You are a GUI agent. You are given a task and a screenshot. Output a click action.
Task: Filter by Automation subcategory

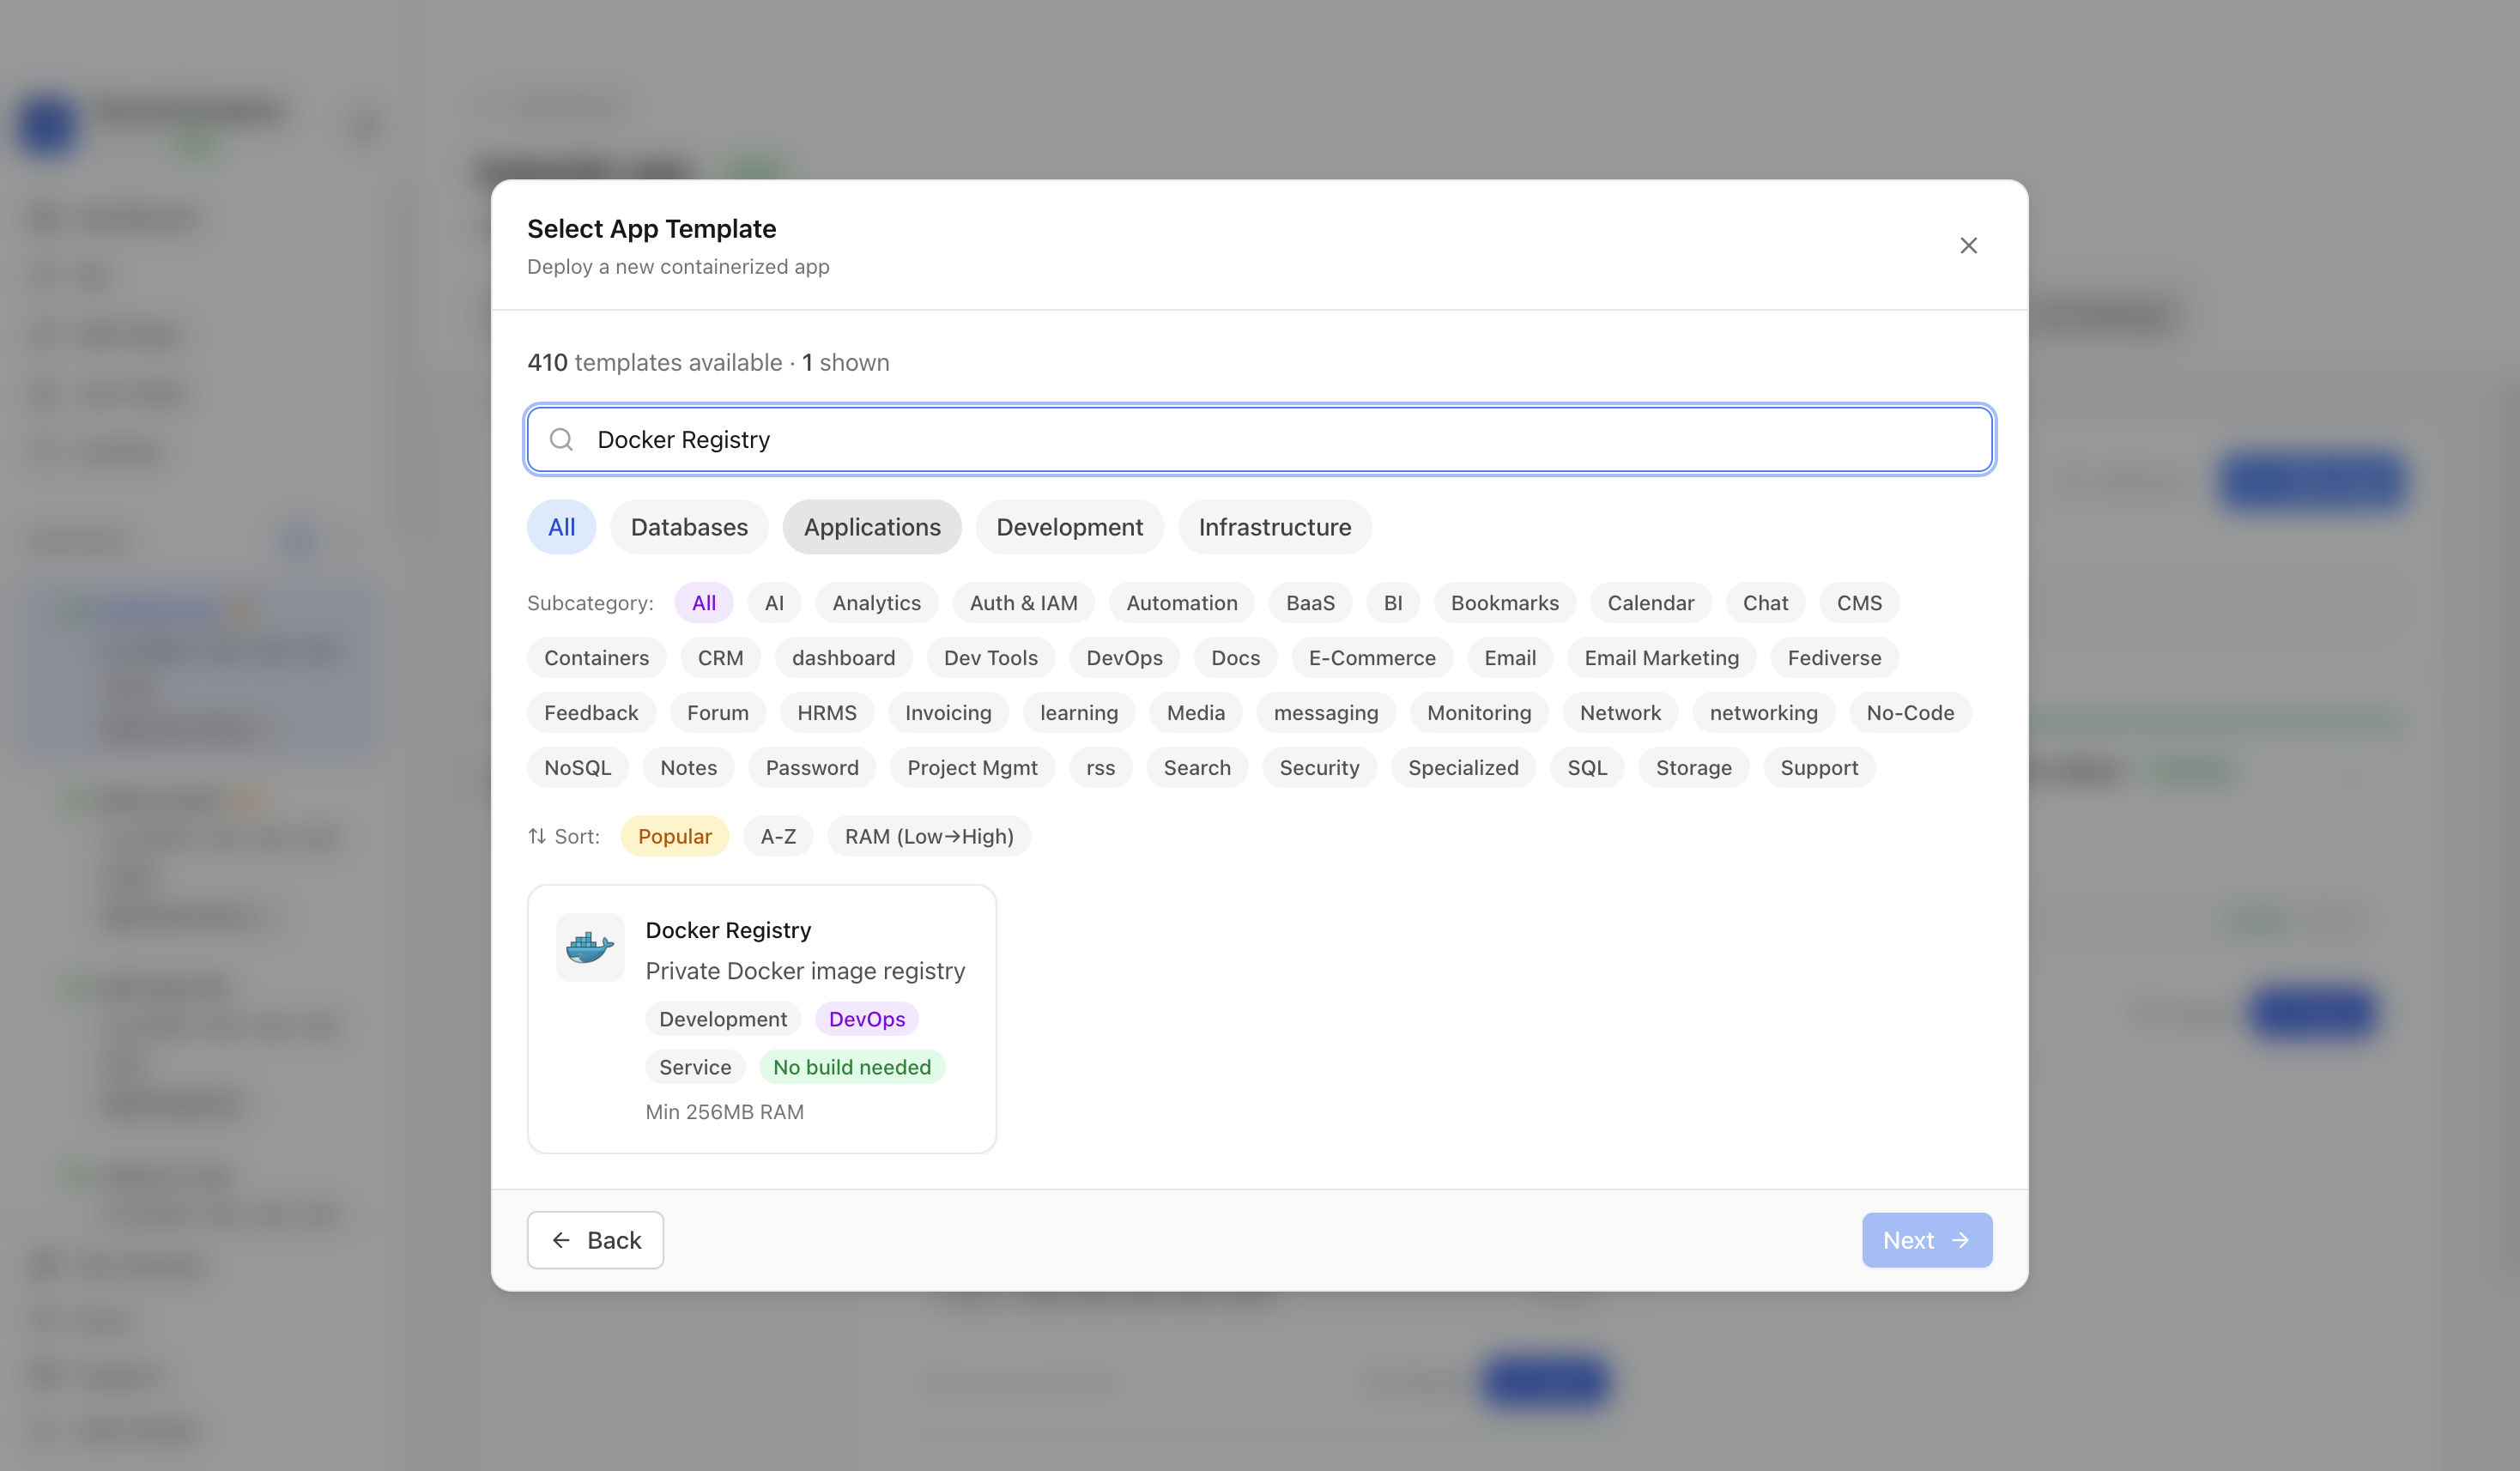tap(1182, 603)
